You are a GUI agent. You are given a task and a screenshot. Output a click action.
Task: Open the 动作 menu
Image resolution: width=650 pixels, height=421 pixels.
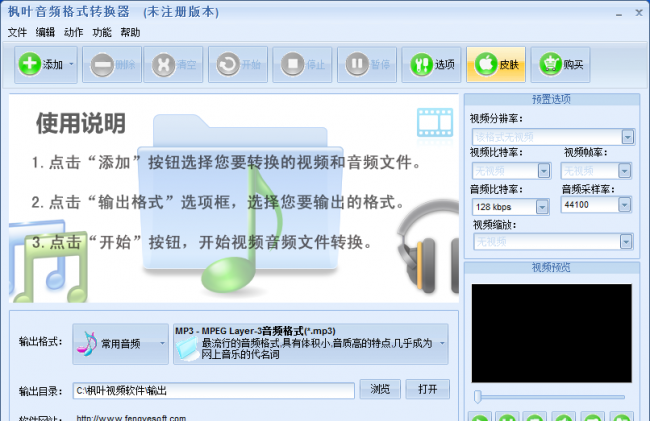(x=73, y=32)
